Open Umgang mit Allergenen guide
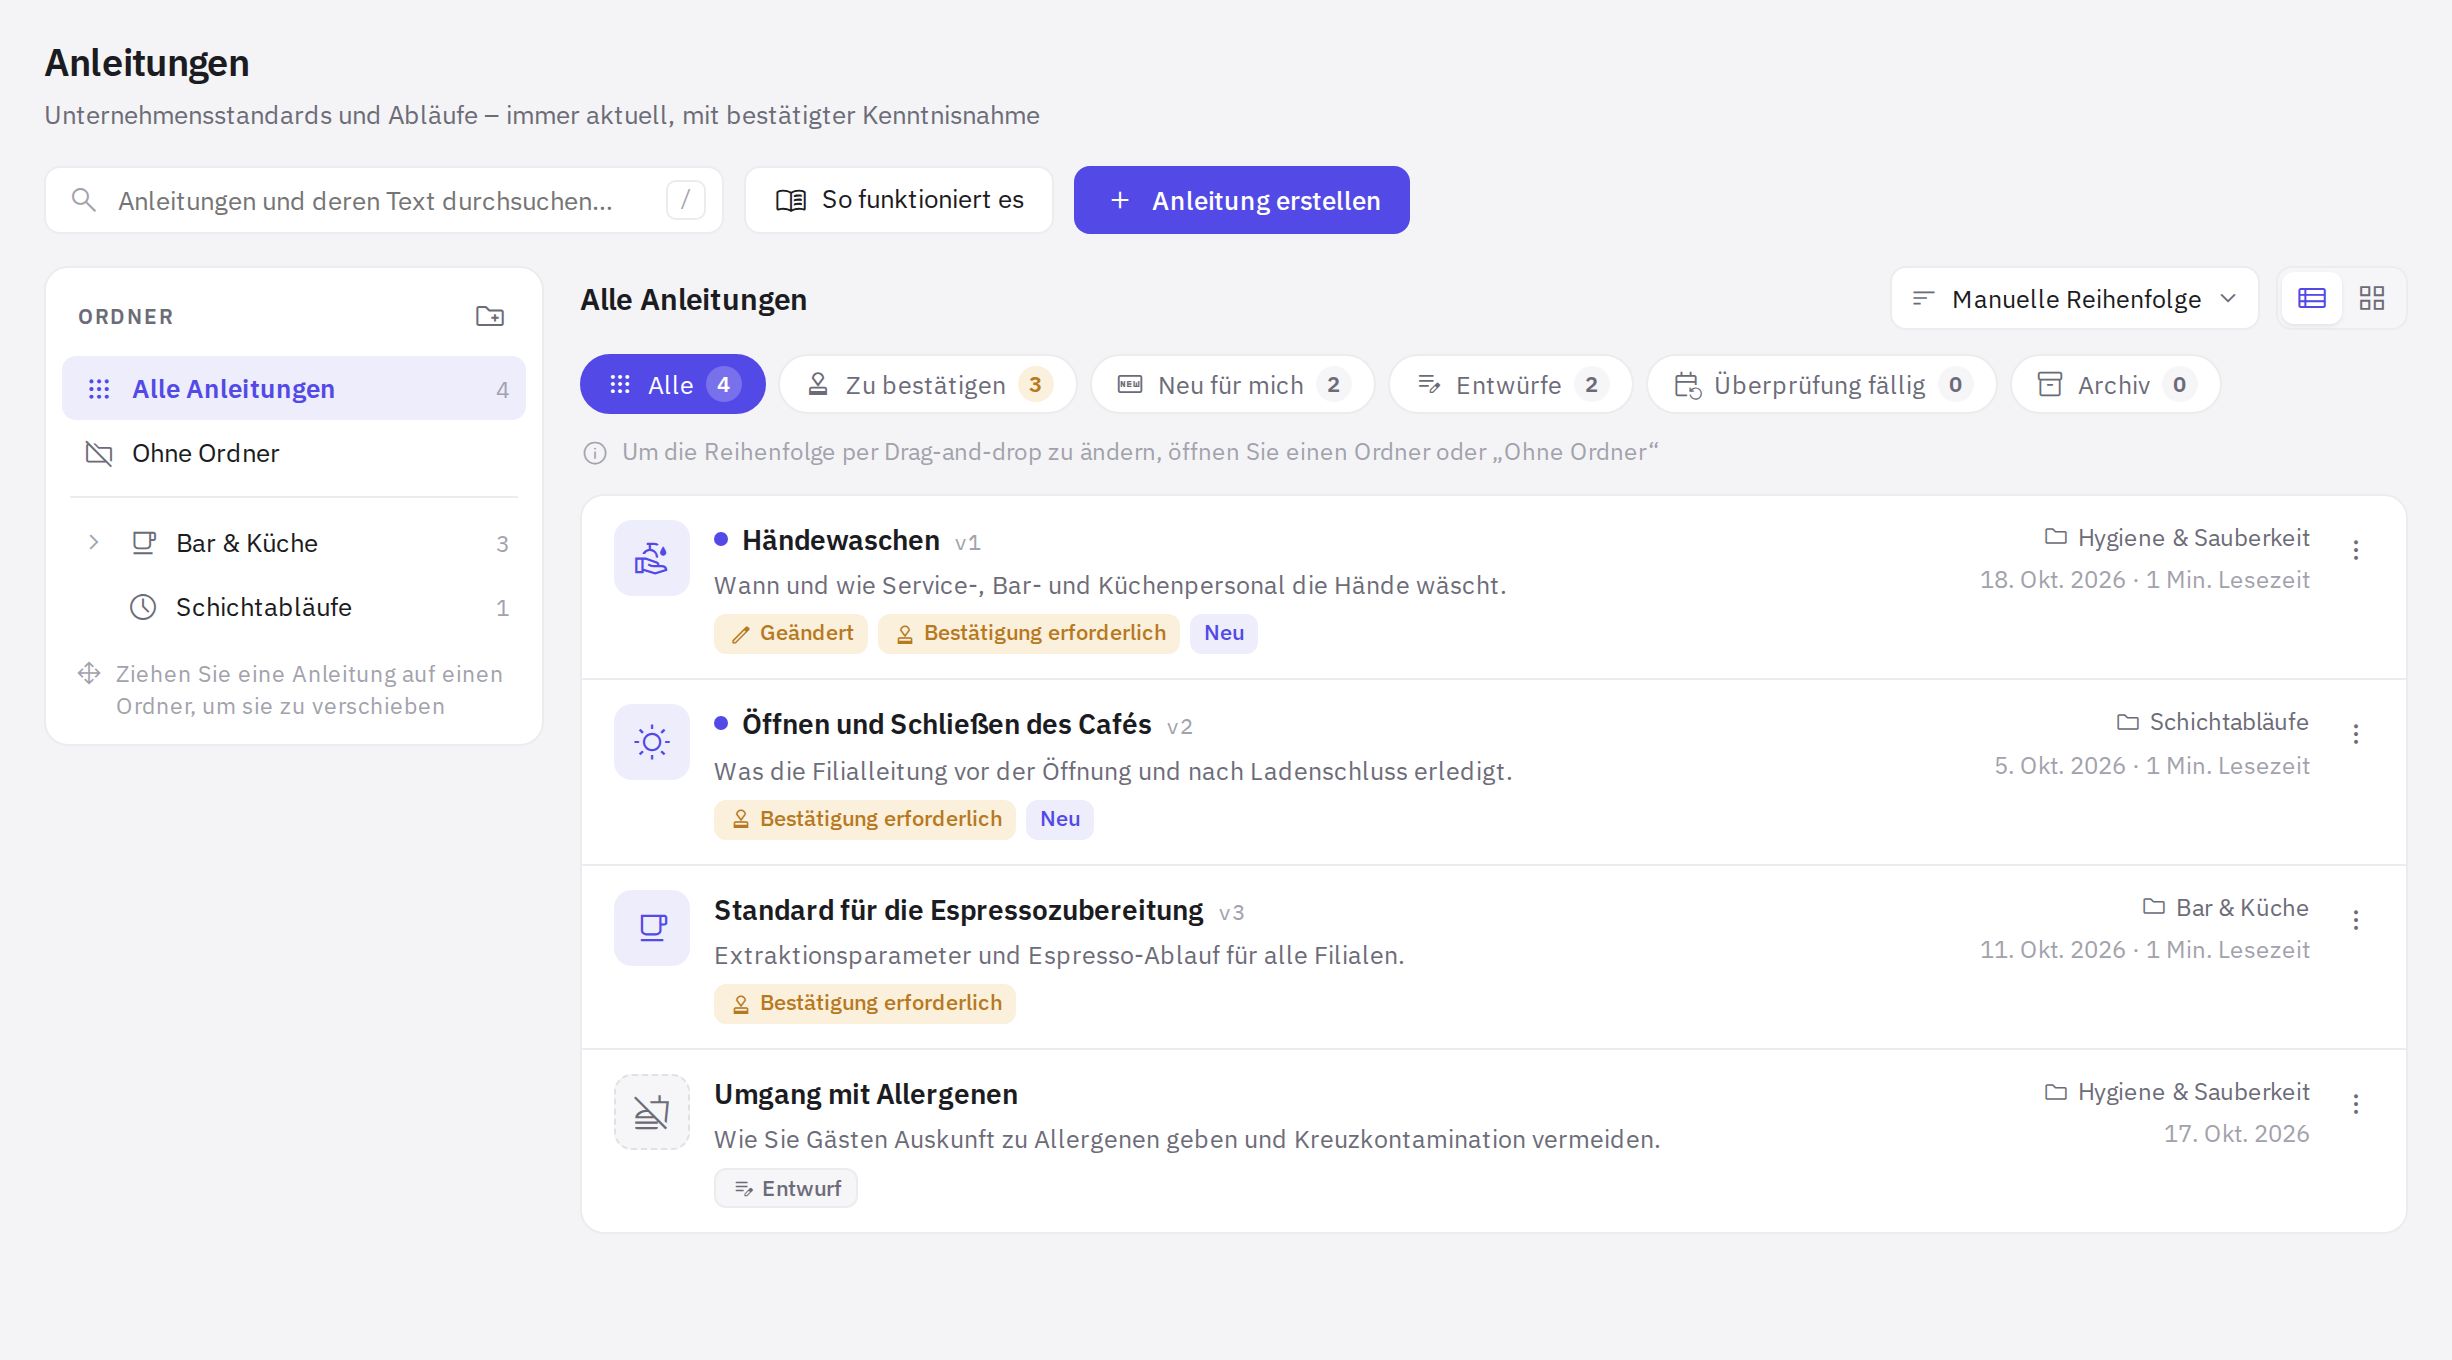The height and width of the screenshot is (1360, 2452). [865, 1094]
